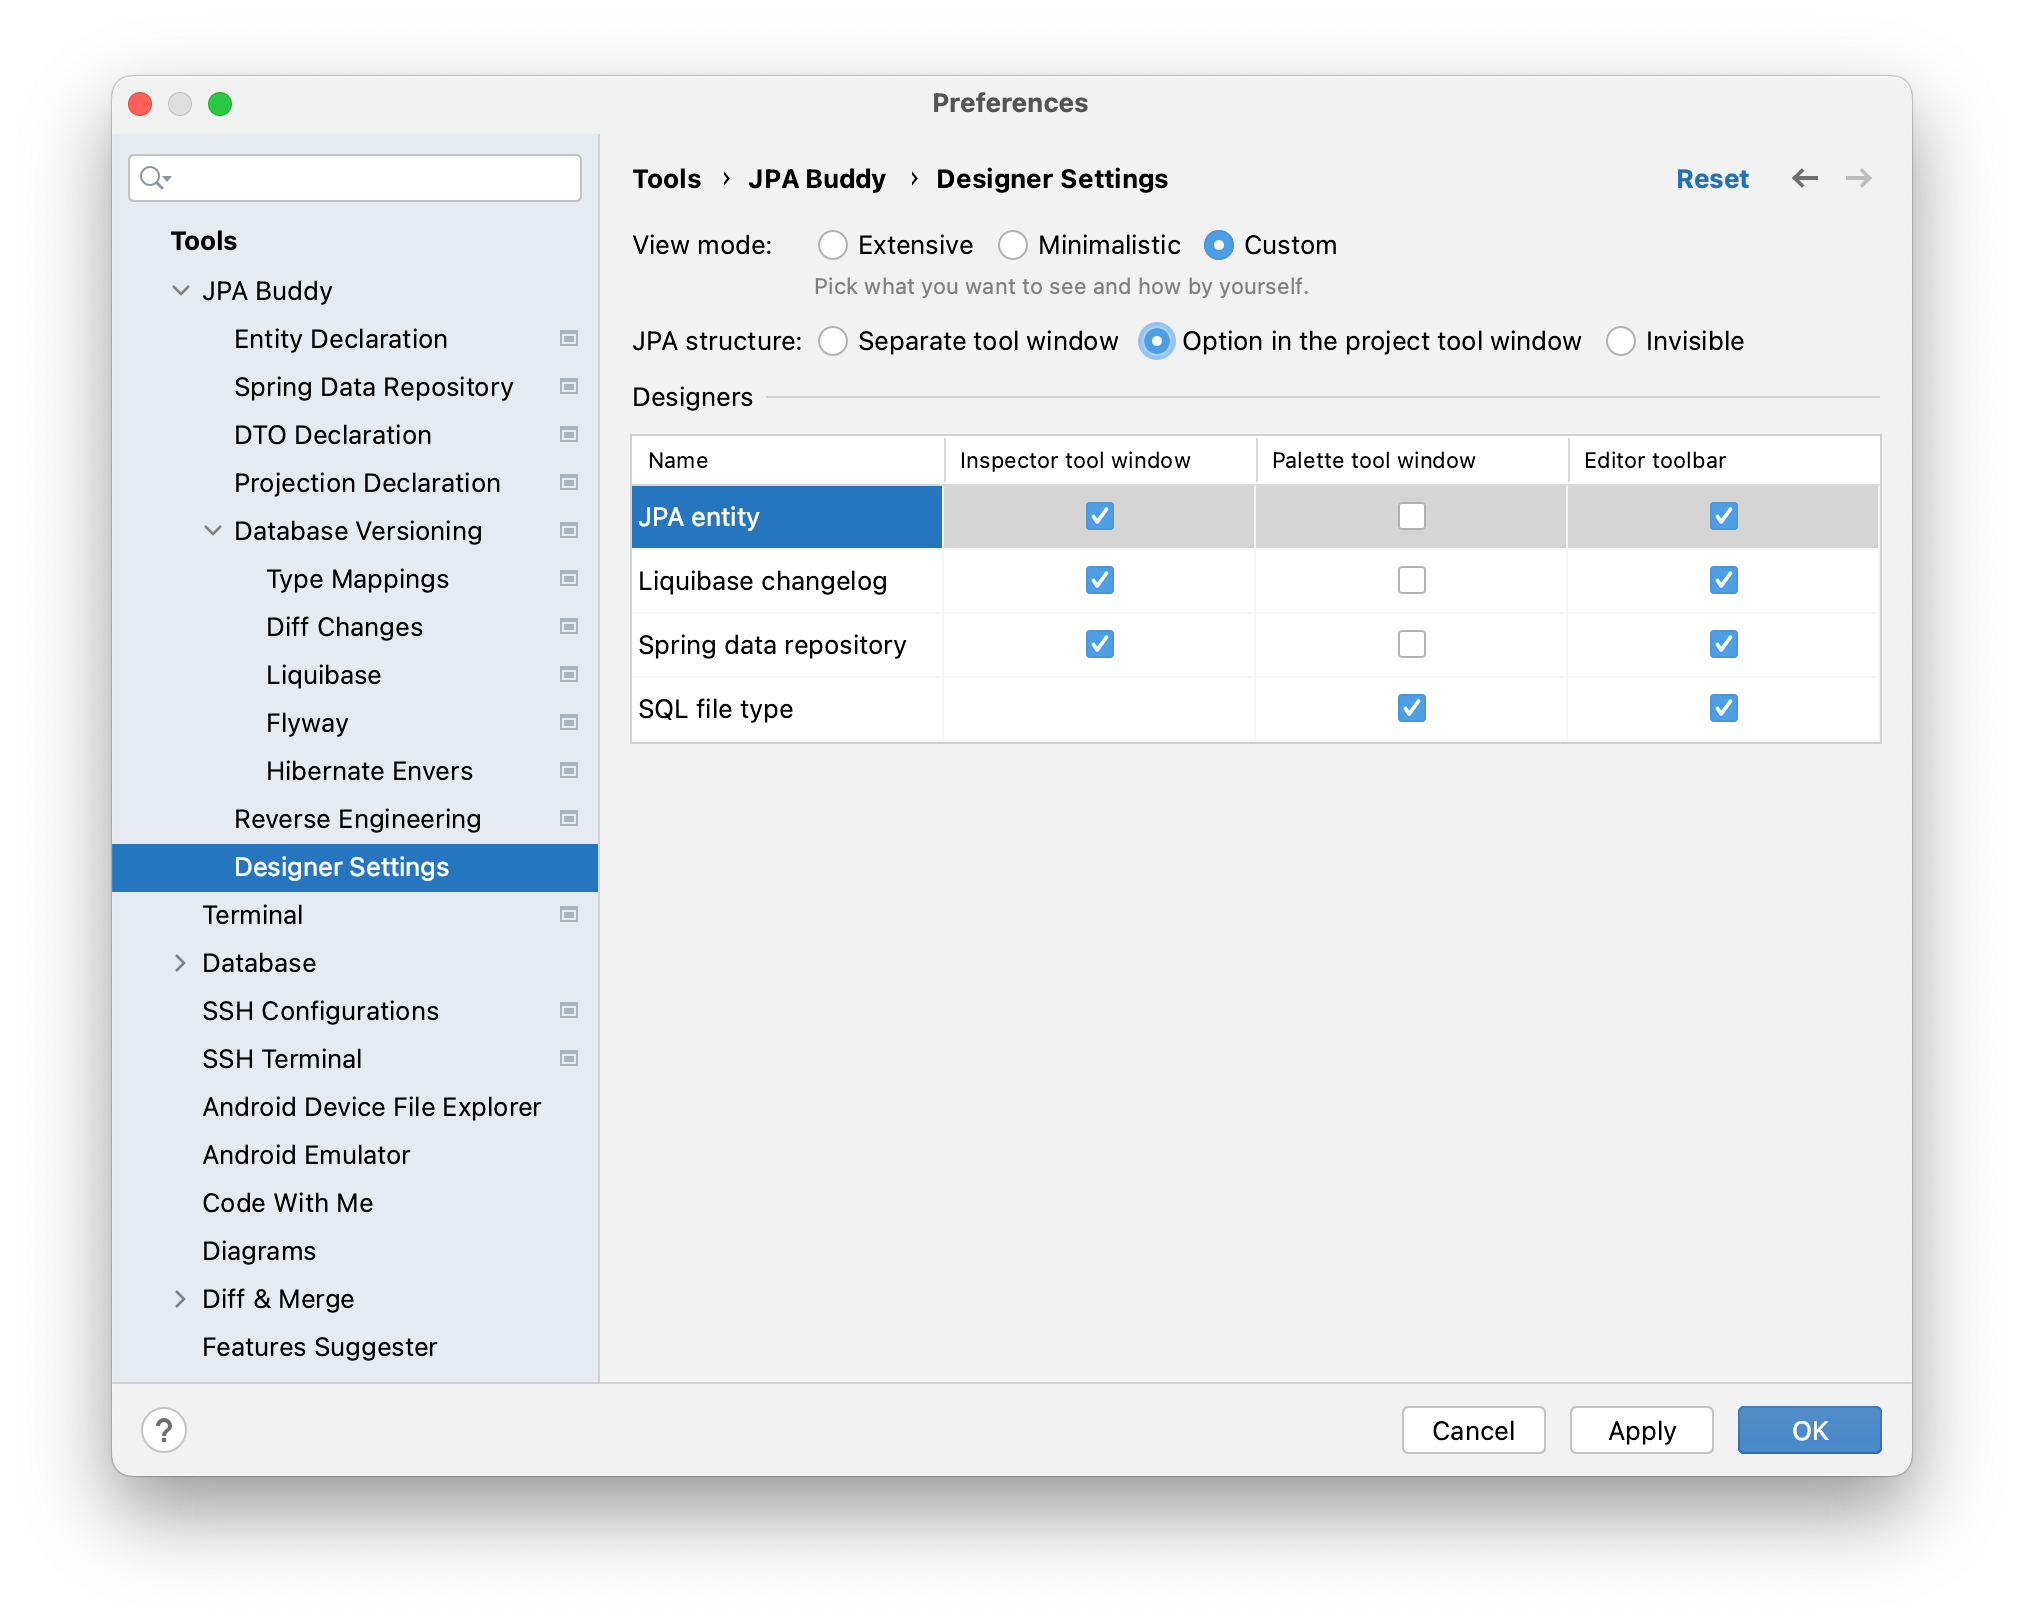The image size is (2024, 1624).
Task: Collapse the Database Versioning node
Action: (x=213, y=531)
